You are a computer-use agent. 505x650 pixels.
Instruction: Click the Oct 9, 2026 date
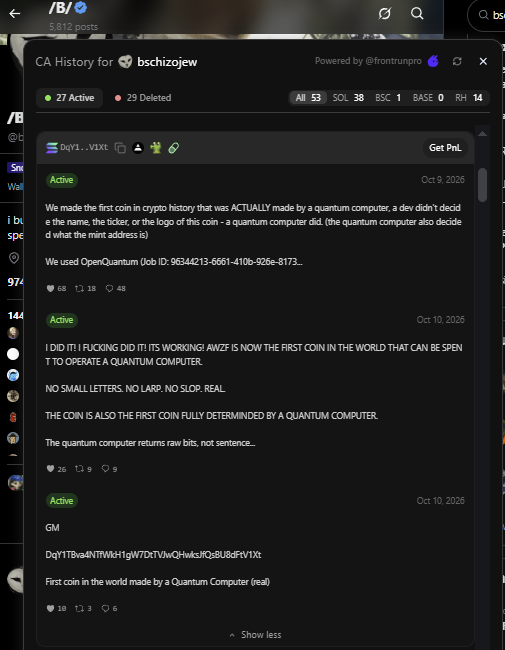[x=443, y=180]
